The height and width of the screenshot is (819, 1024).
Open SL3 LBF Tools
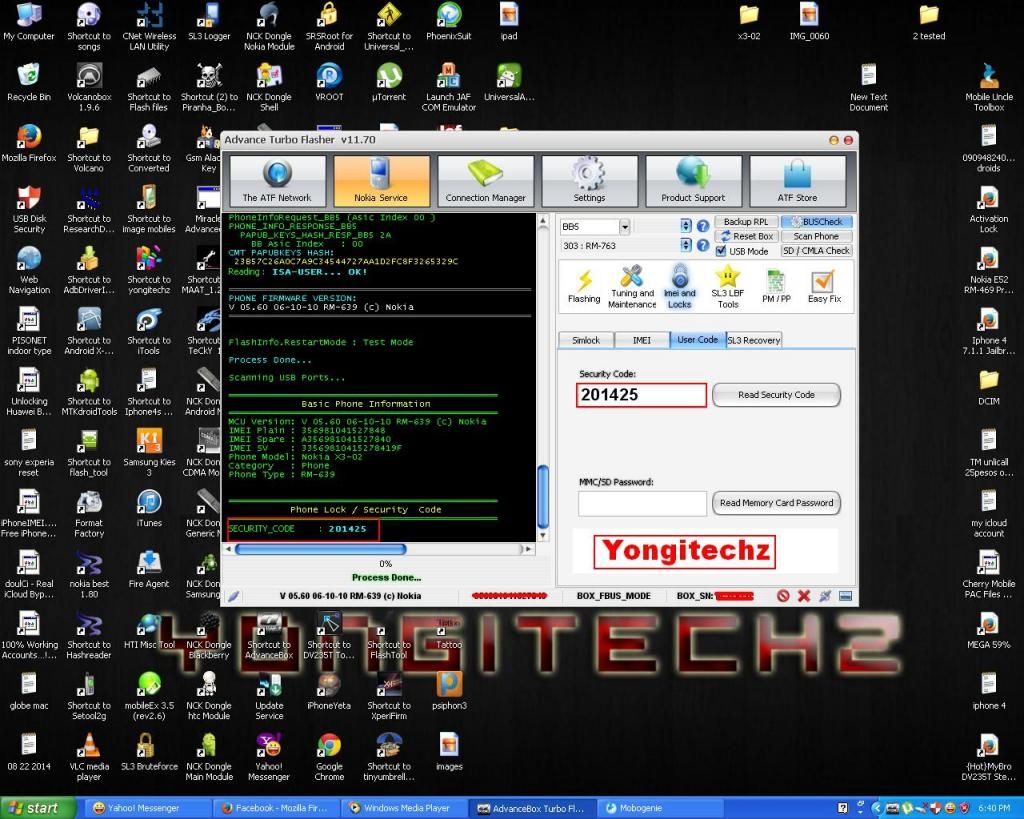(727, 285)
